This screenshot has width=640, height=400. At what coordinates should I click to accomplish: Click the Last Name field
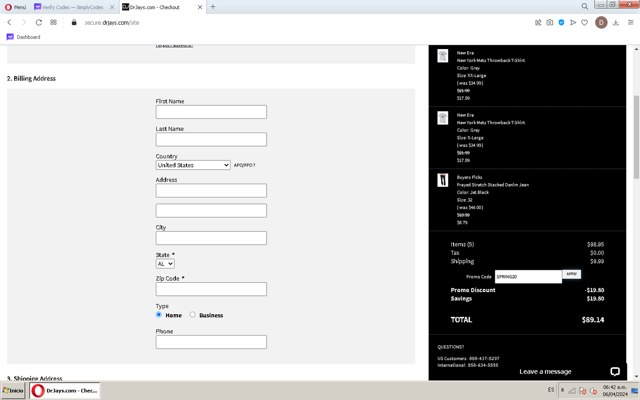point(211,139)
